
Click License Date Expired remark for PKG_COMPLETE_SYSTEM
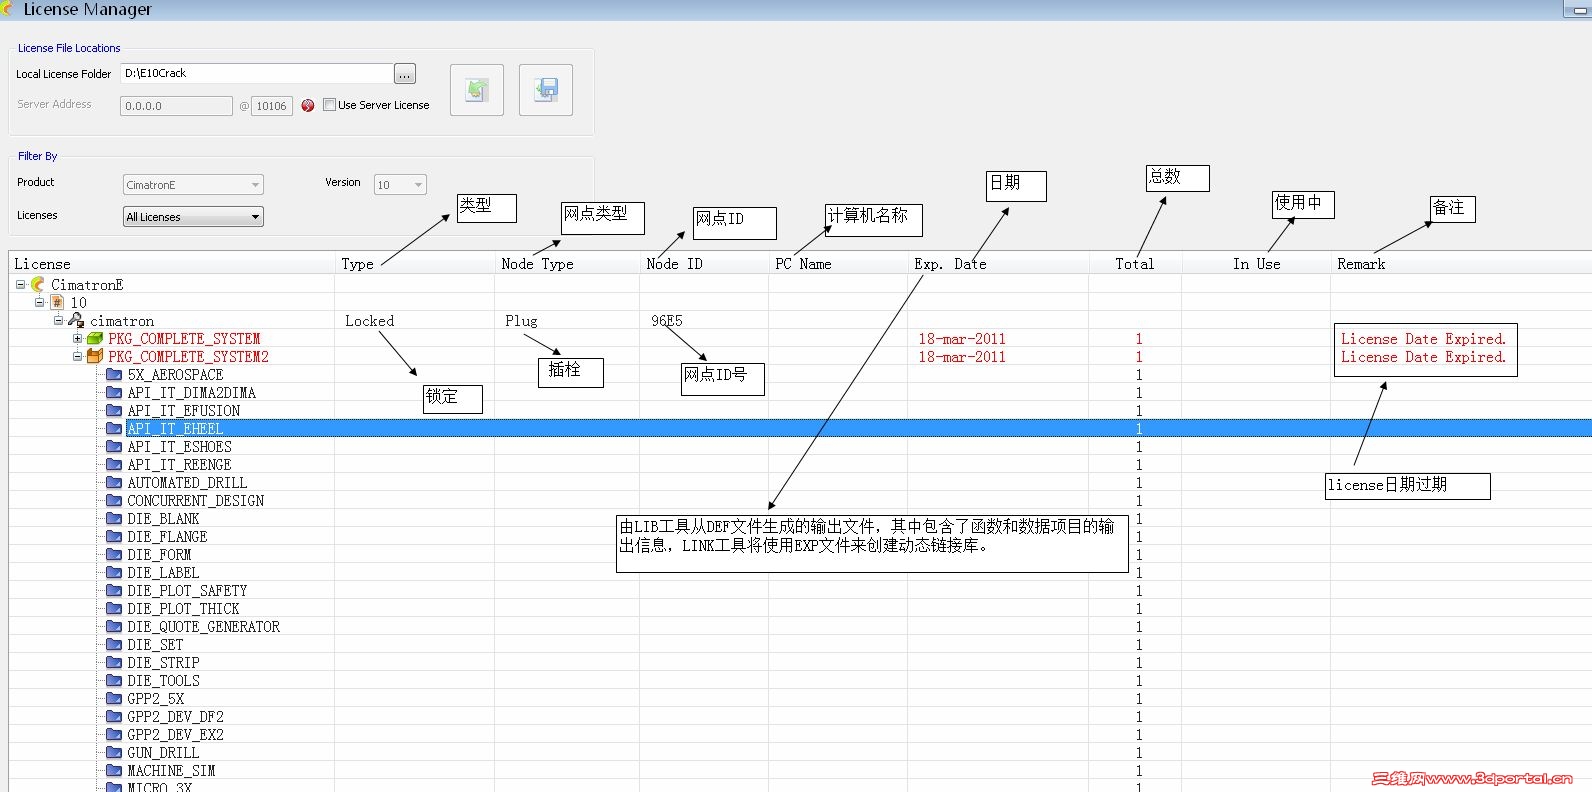[x=1423, y=339]
